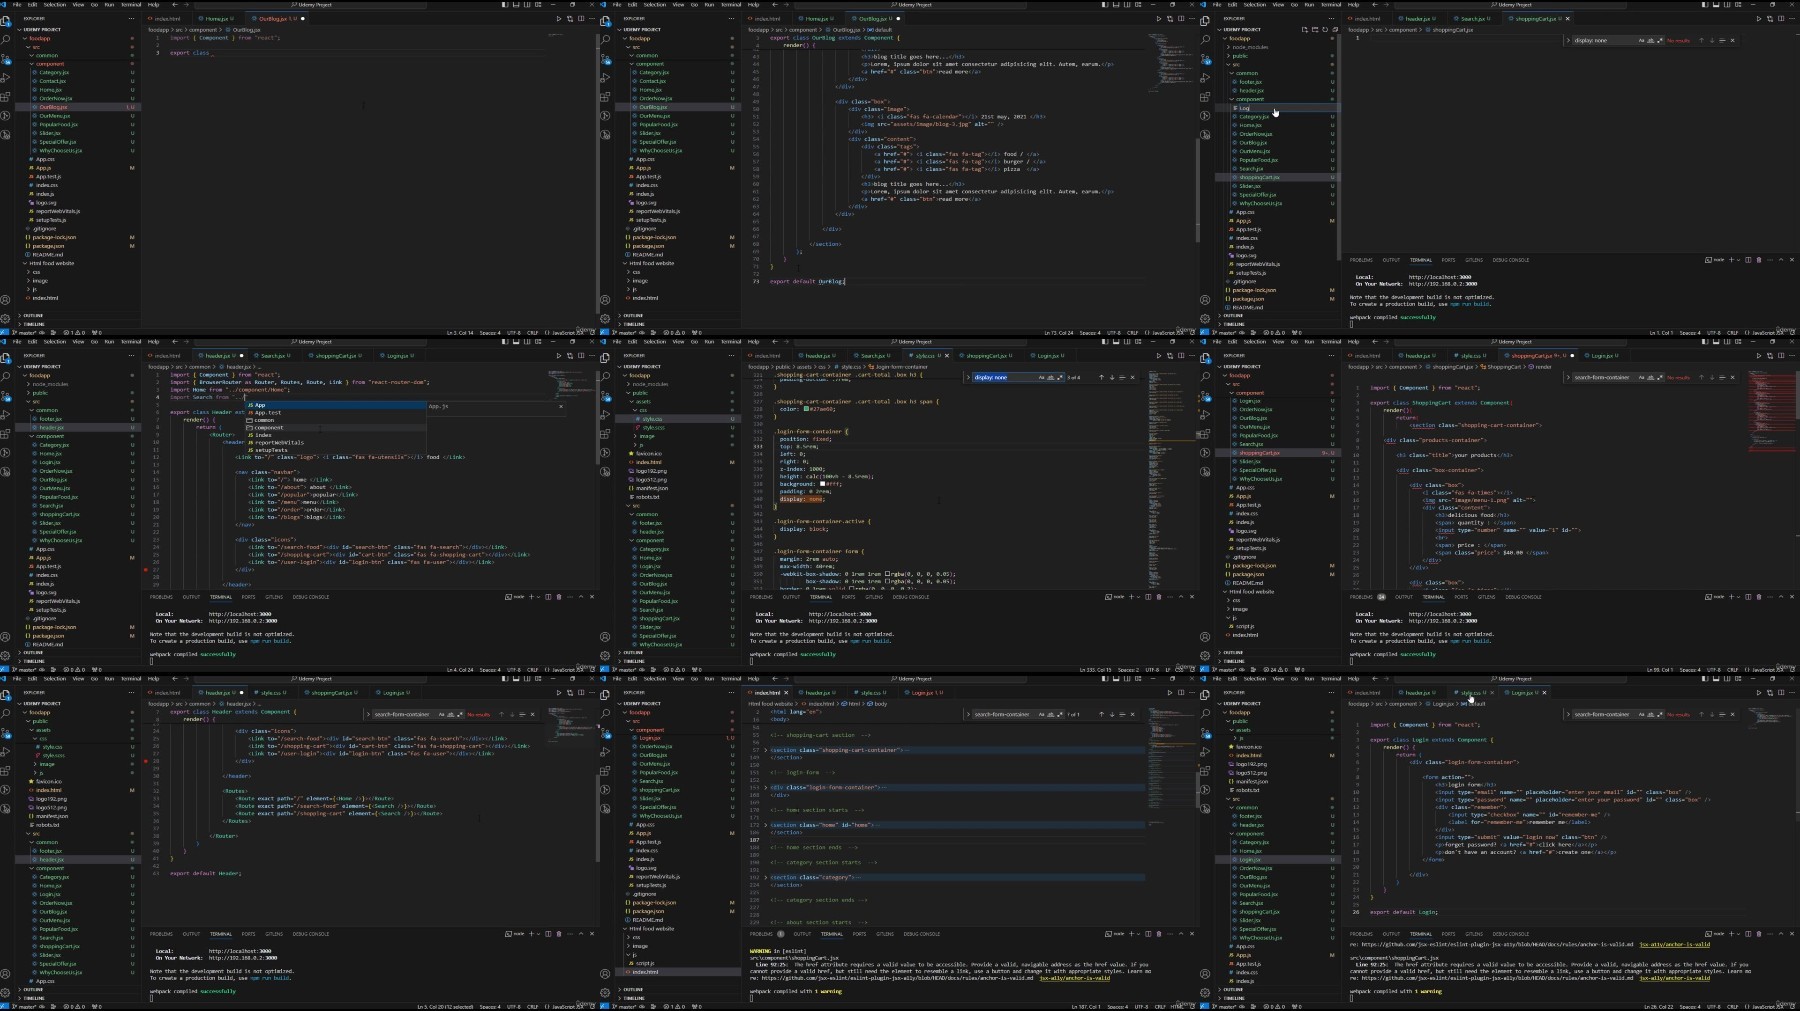Viewport: 1800px width, 1011px height.
Task: Close terminal panel in top-right window
Action: pos(1791,260)
